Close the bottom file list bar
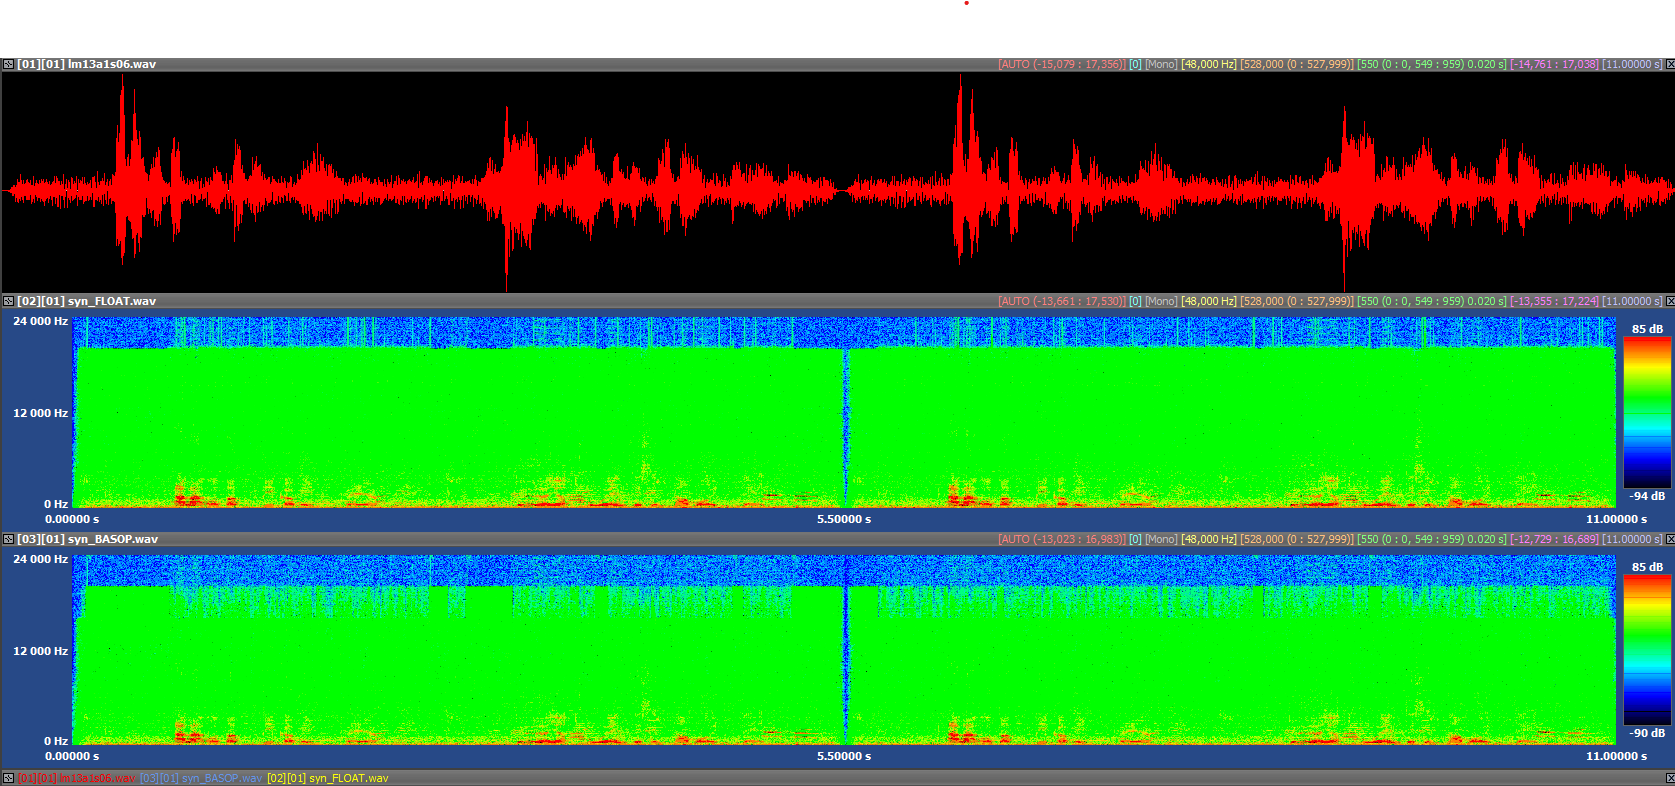This screenshot has height=786, width=1675. [1669, 778]
